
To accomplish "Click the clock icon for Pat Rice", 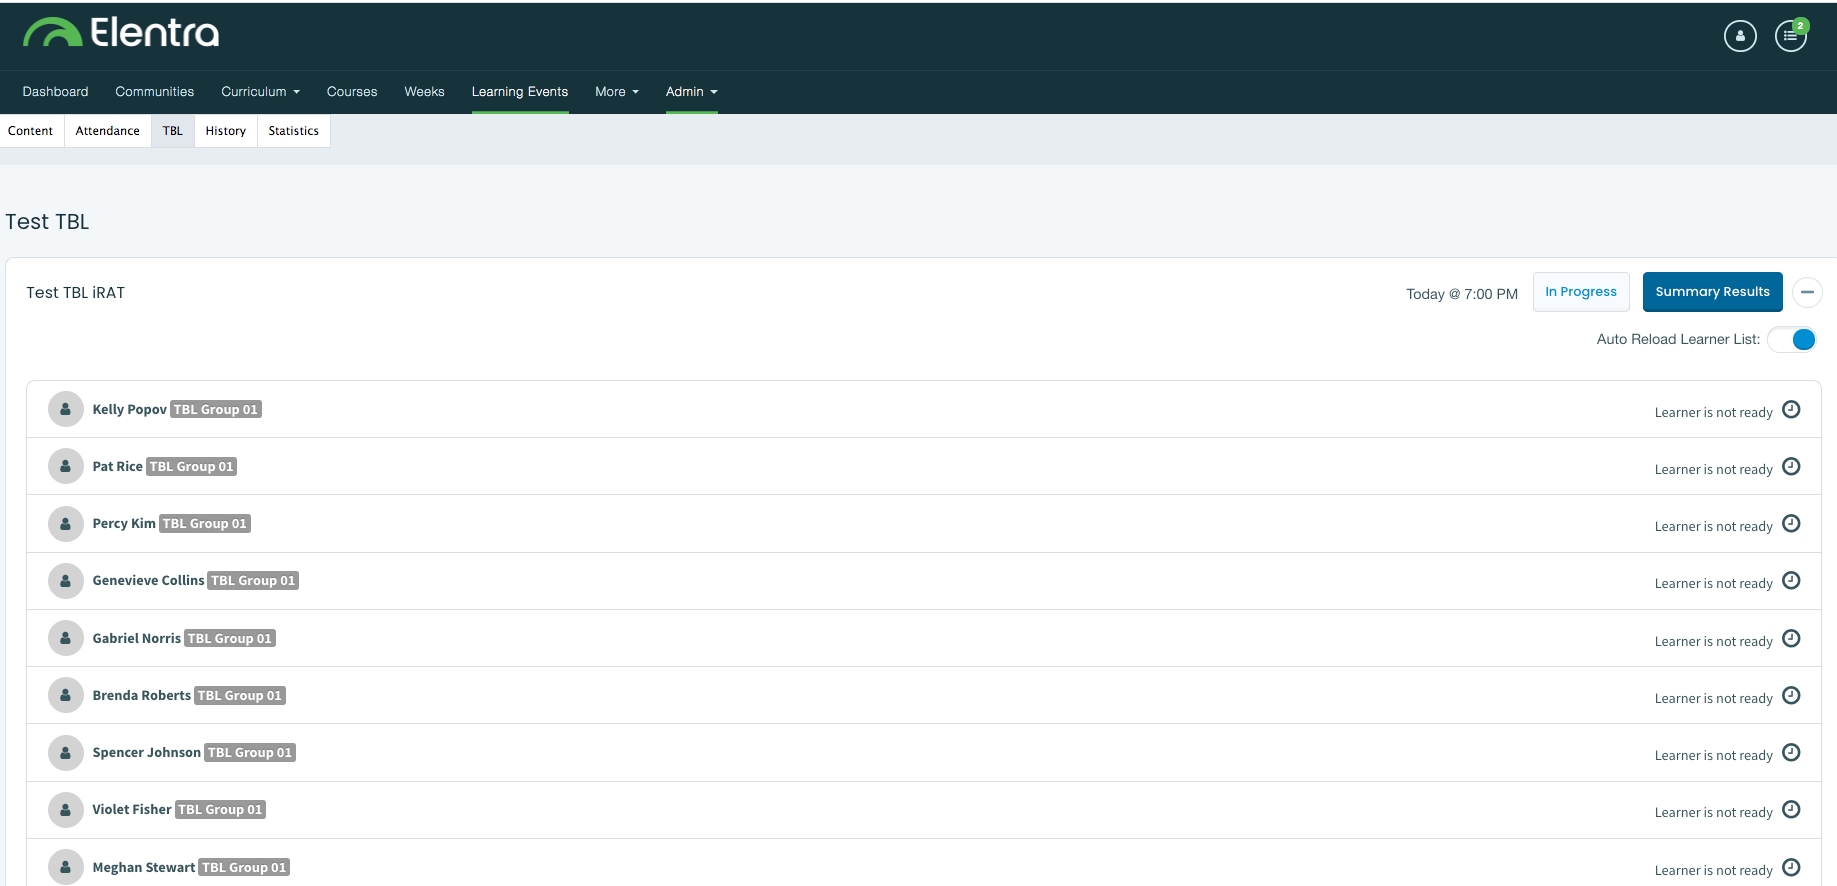I will tap(1791, 467).
